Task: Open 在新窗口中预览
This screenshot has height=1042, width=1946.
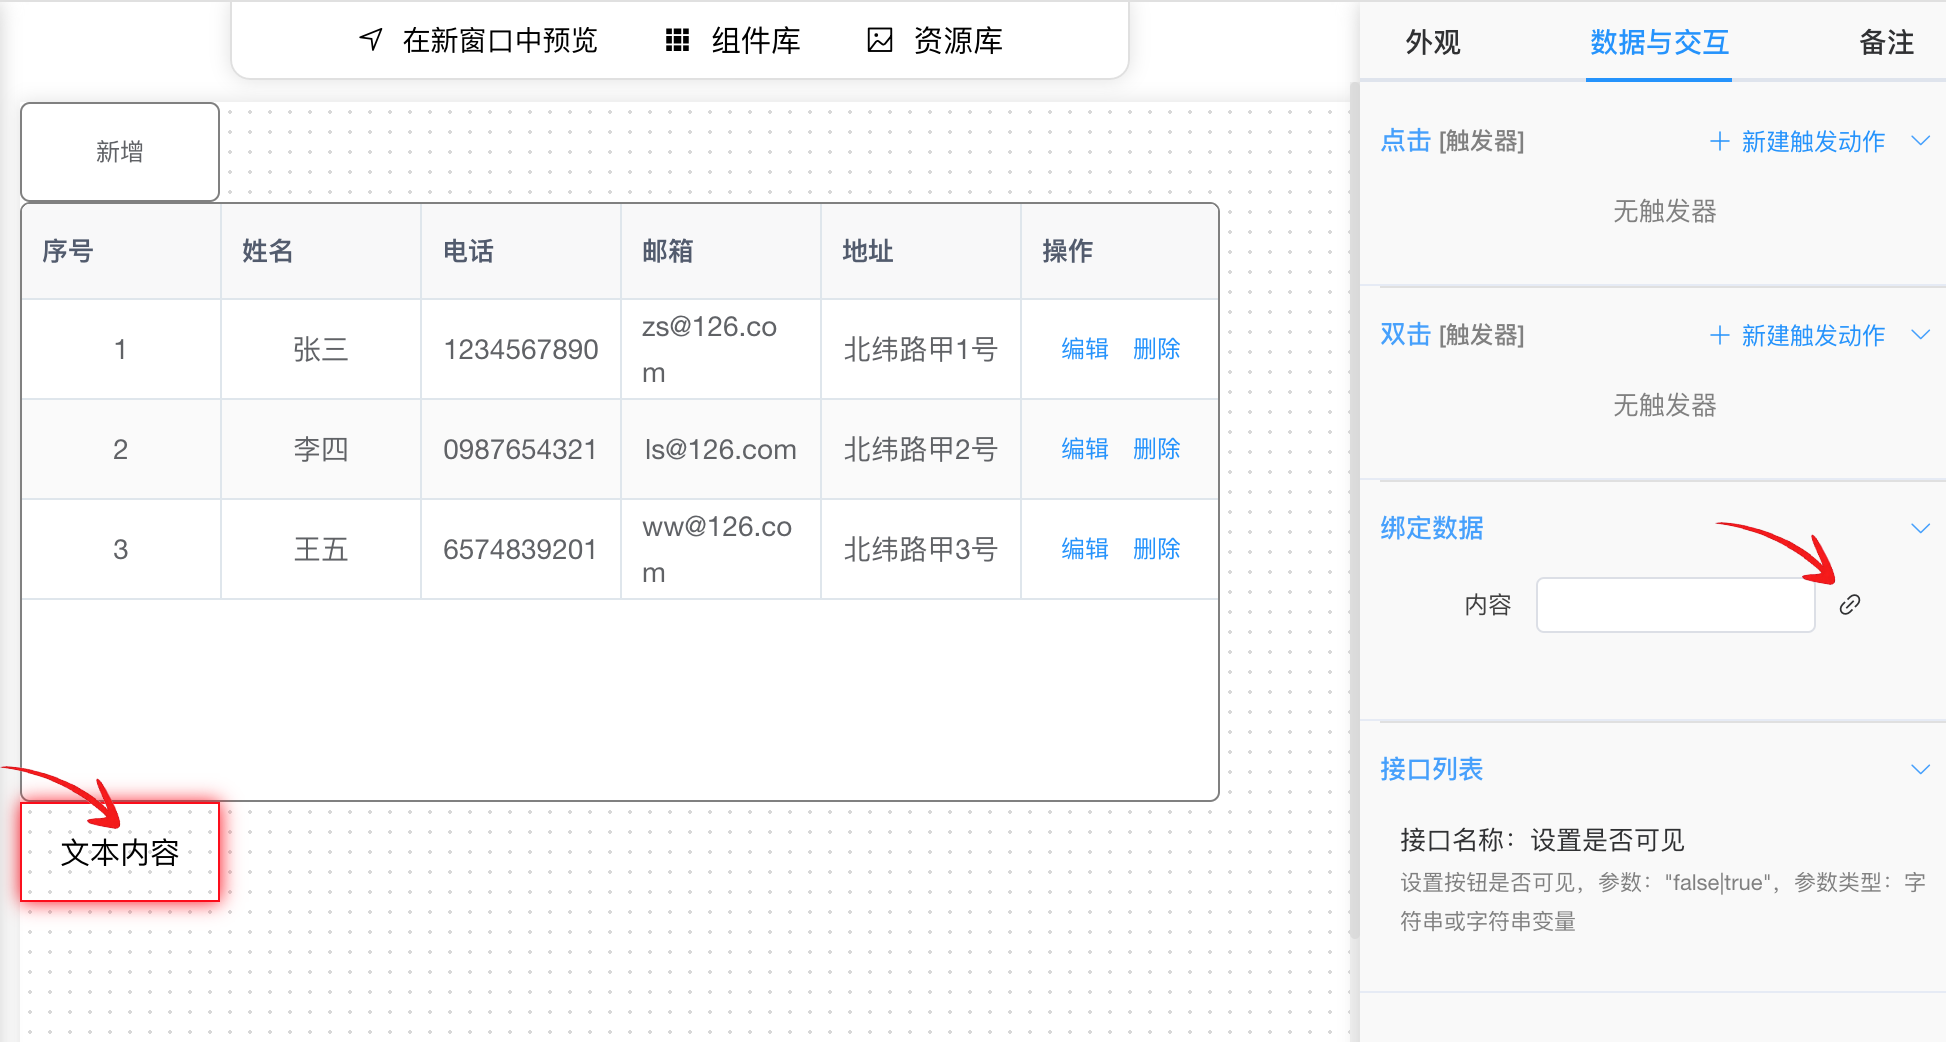Action: (478, 40)
